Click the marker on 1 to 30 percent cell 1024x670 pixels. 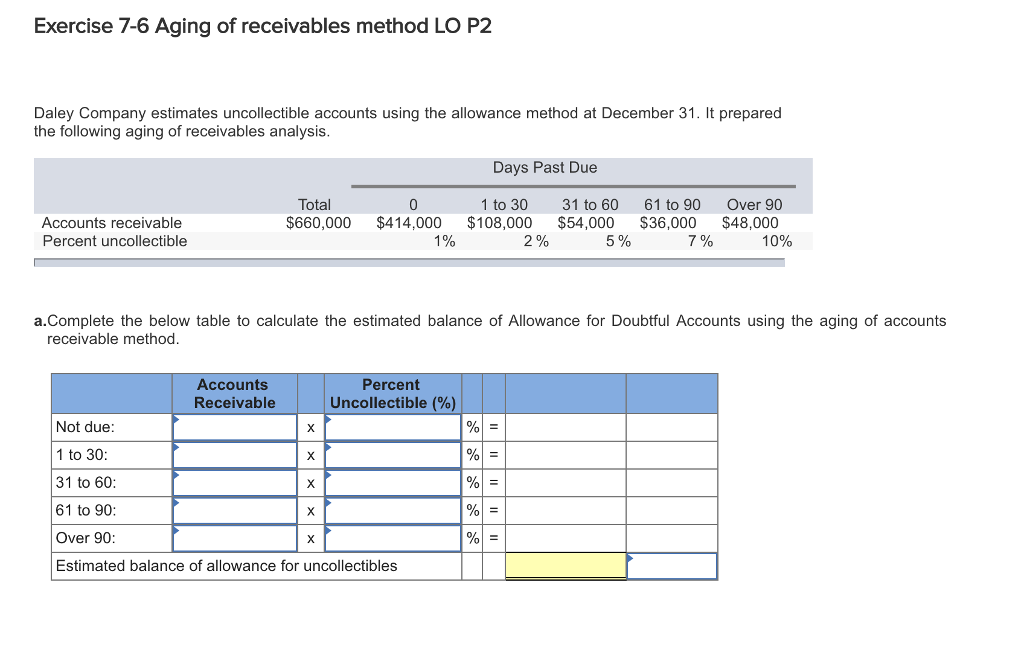click(x=326, y=446)
